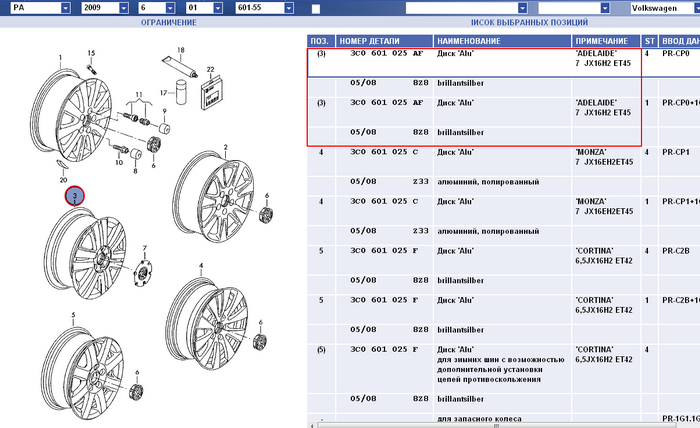Toggle the checkbox in the top toolbar
This screenshot has width=700, height=428.
click(316, 9)
